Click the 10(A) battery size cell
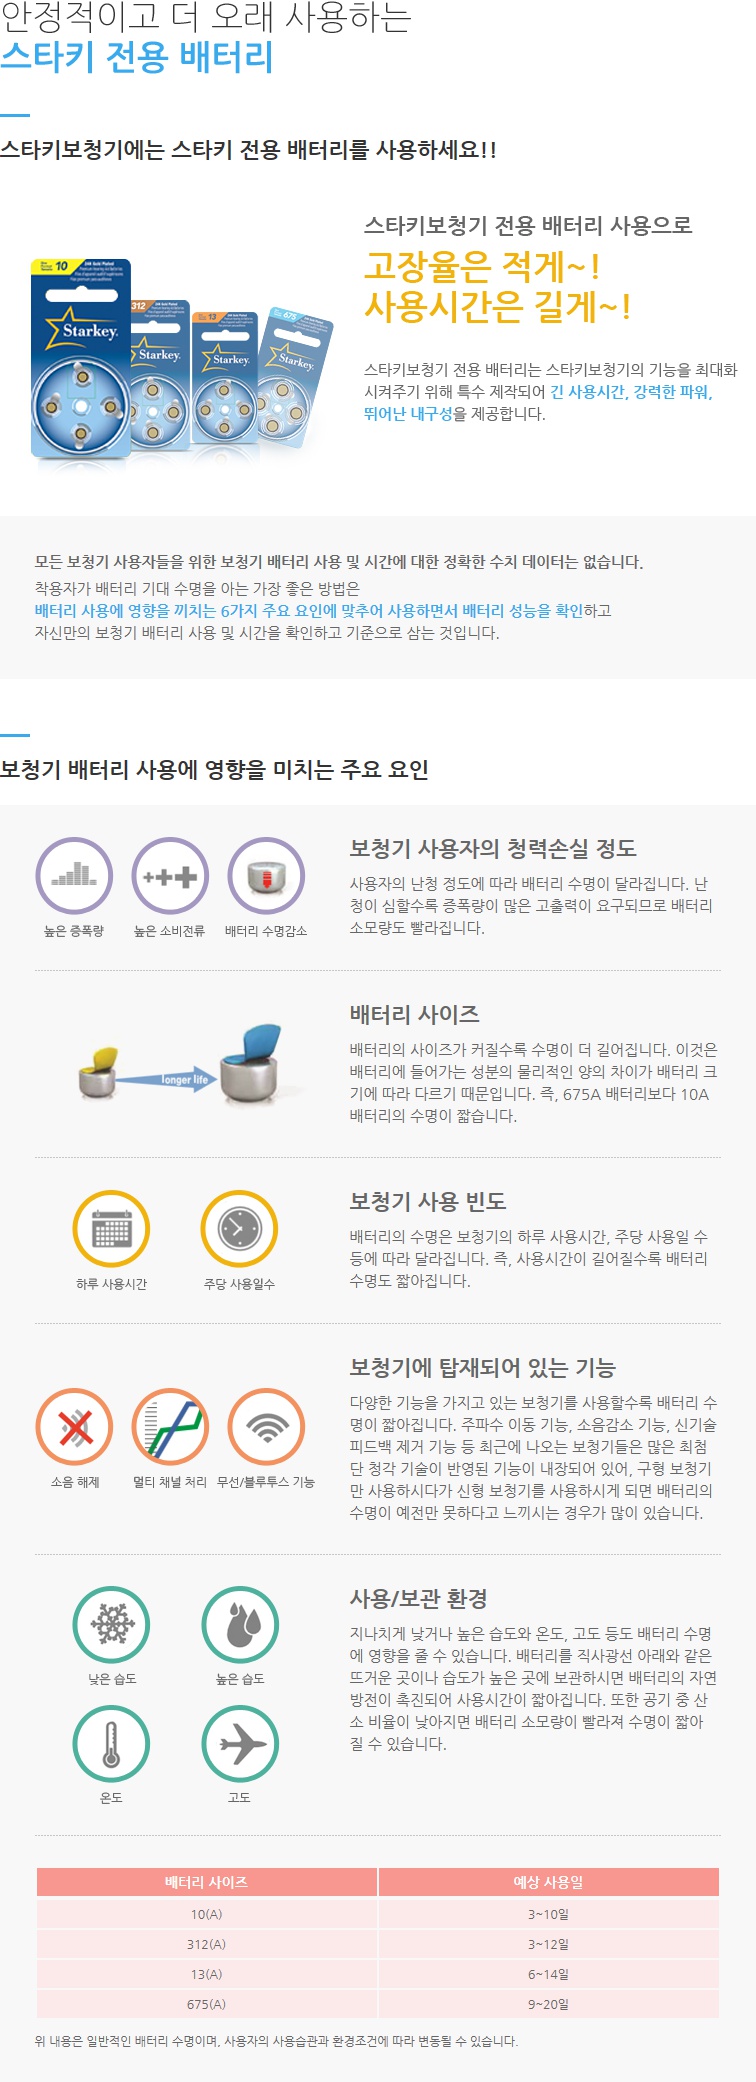The image size is (756, 2082). pyautogui.click(x=207, y=1914)
